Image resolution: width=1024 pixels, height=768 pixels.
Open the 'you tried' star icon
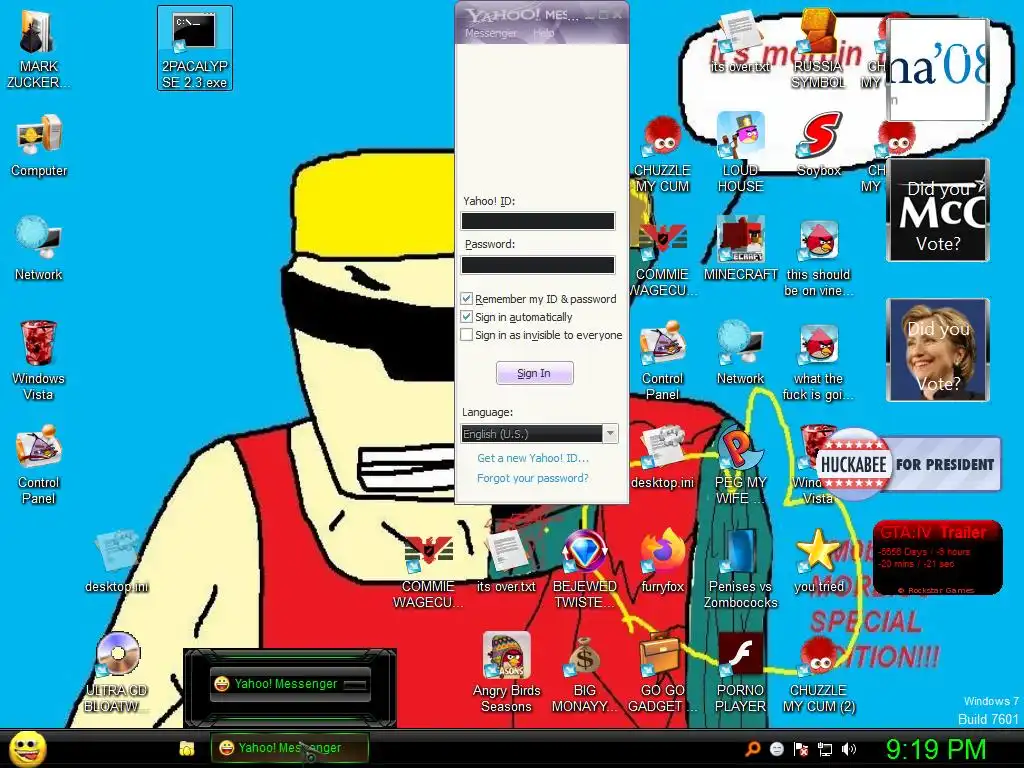(818, 561)
